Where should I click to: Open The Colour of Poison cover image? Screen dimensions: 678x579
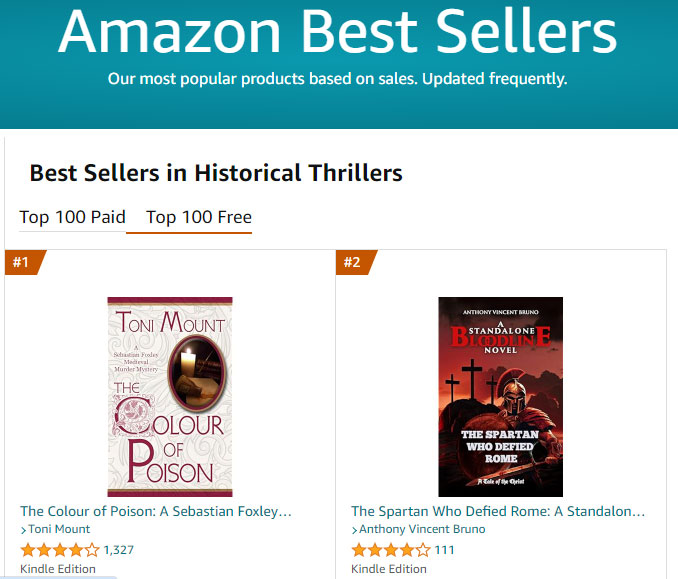(x=170, y=396)
